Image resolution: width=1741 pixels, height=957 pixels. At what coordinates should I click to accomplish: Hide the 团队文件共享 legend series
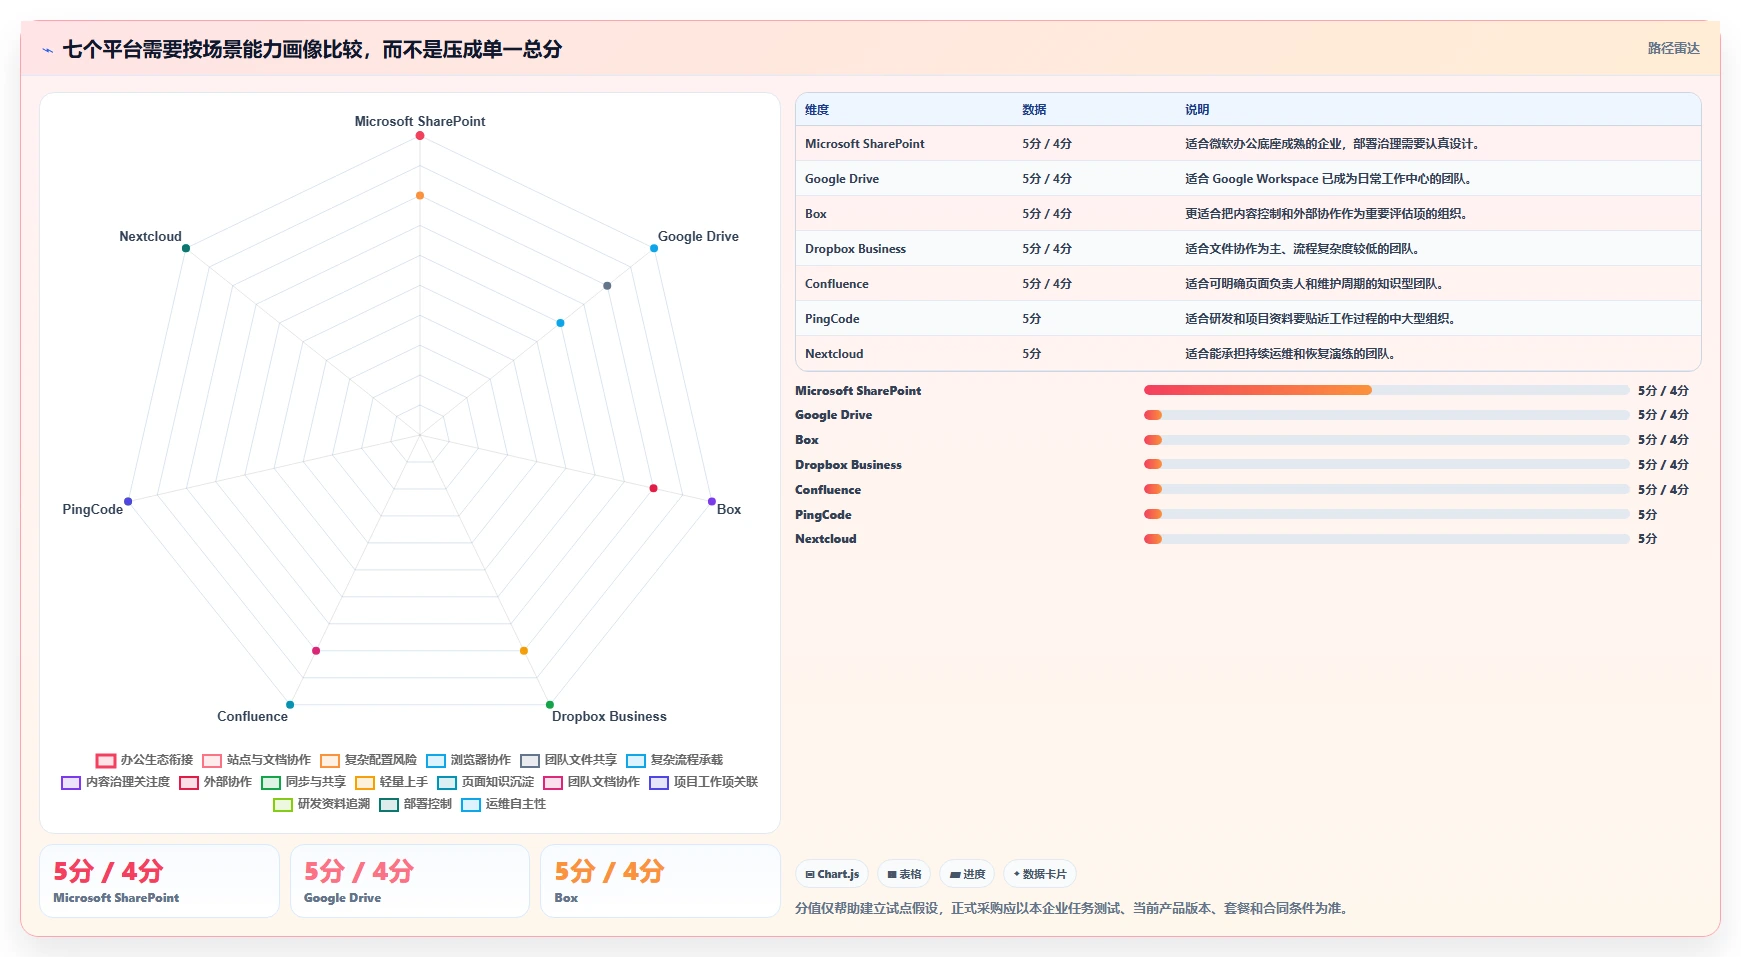568,760
